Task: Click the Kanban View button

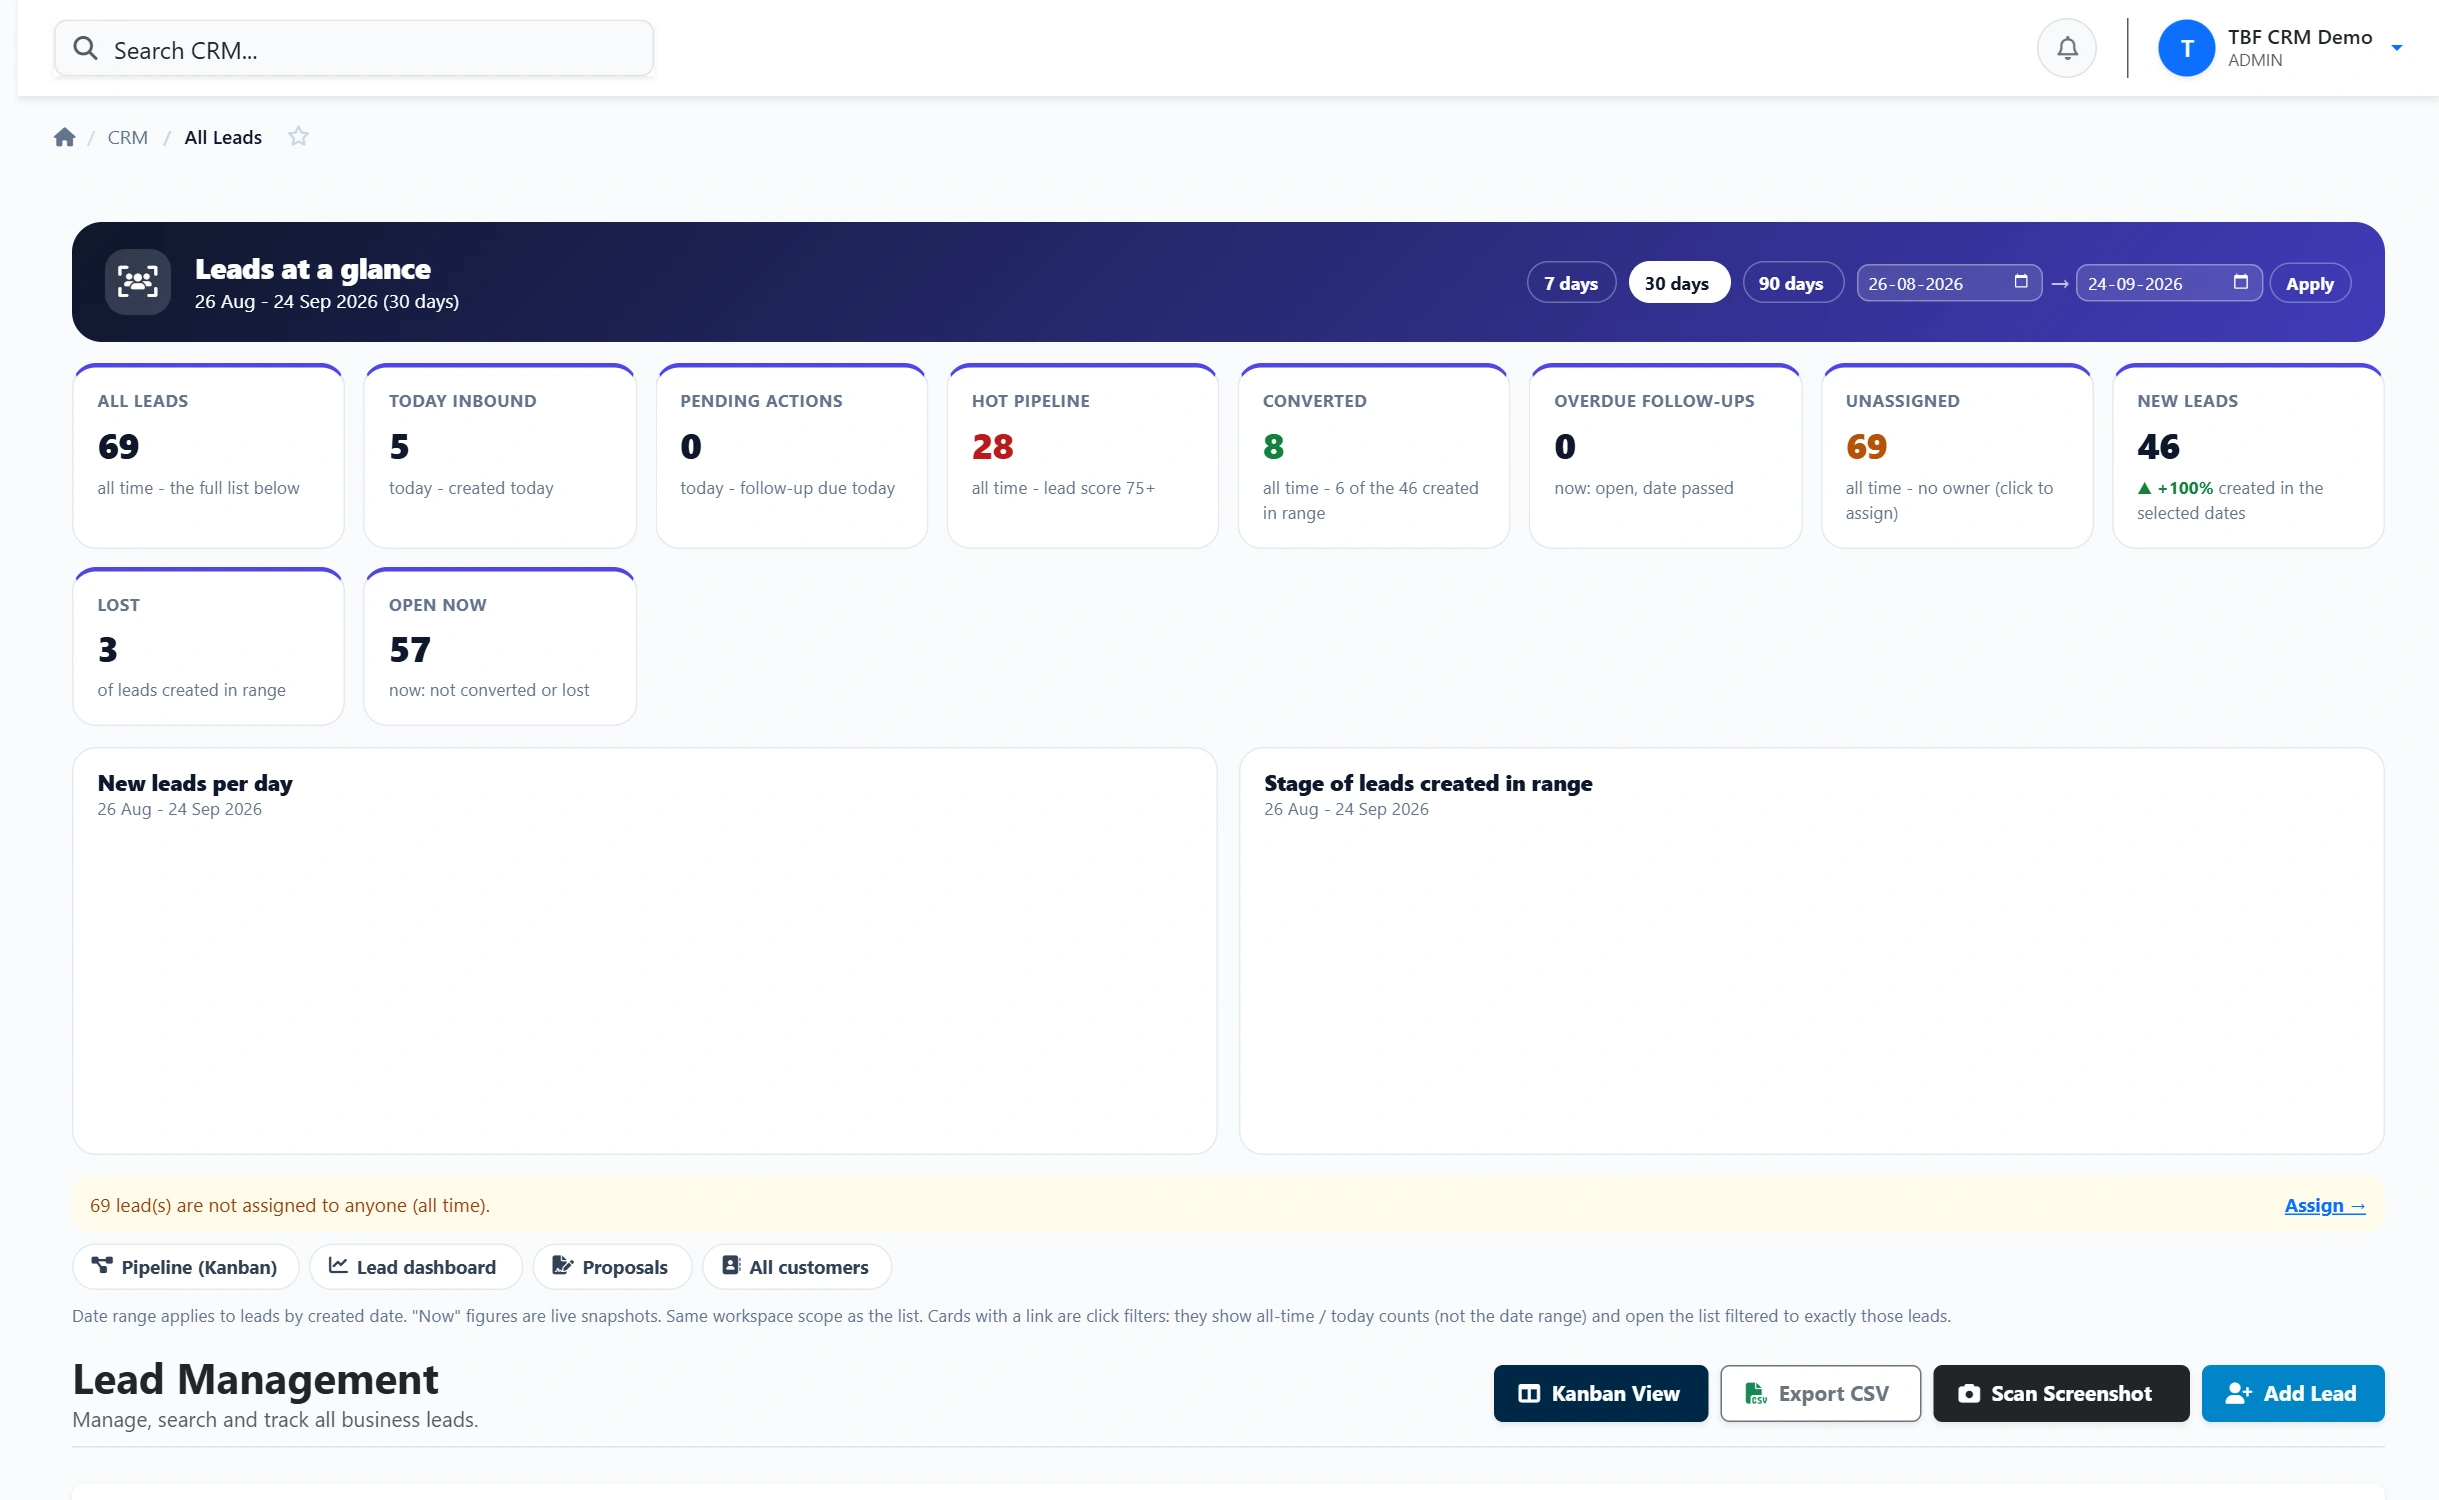Action: (x=1600, y=1393)
